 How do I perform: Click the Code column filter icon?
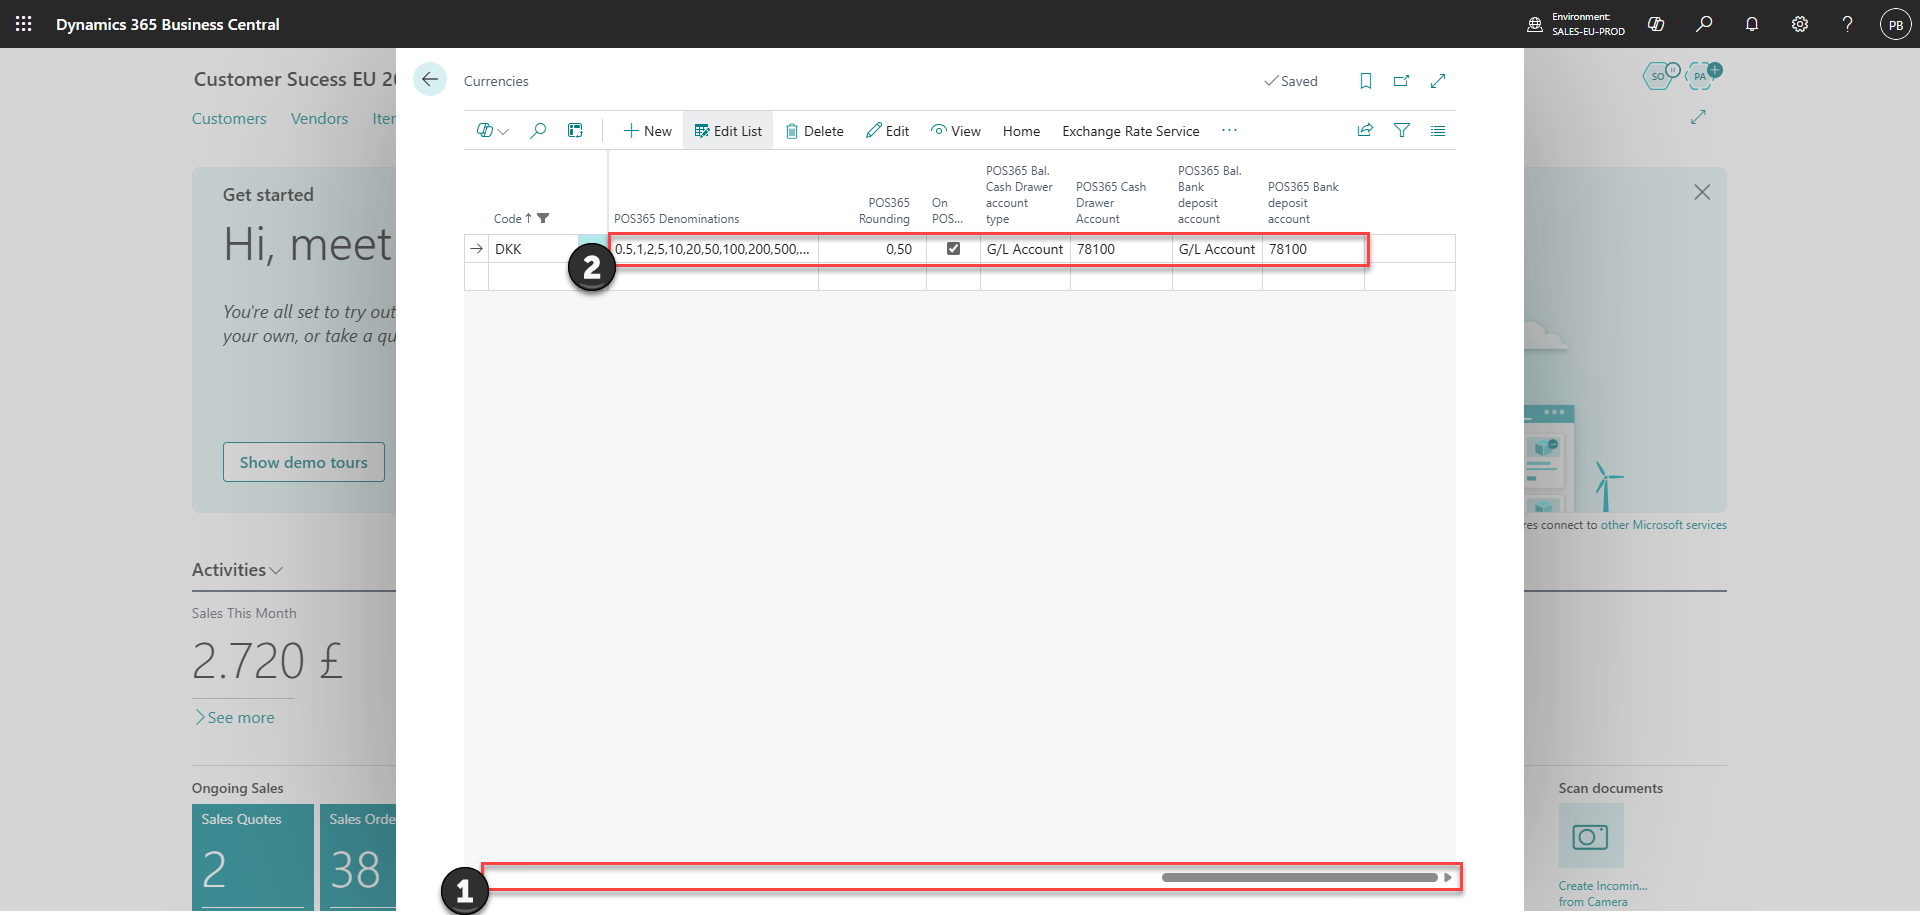click(x=543, y=218)
